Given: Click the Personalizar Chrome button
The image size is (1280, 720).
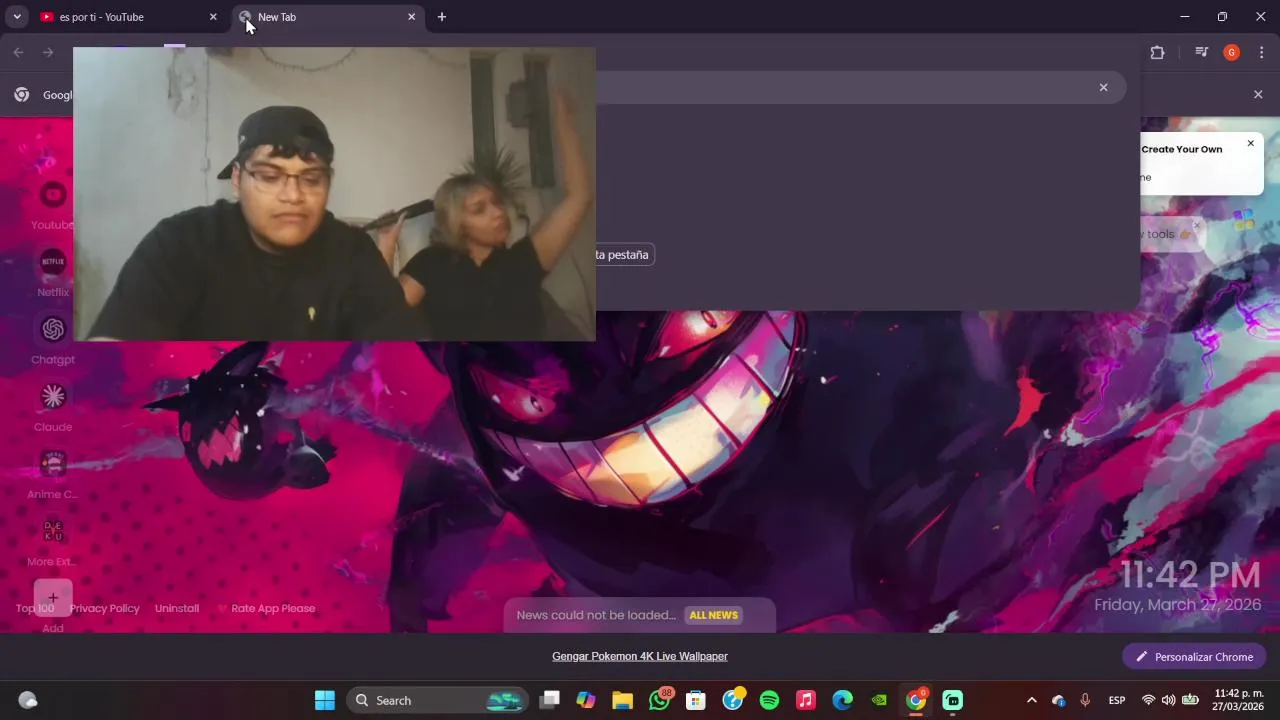Looking at the screenshot, I should point(1194,657).
